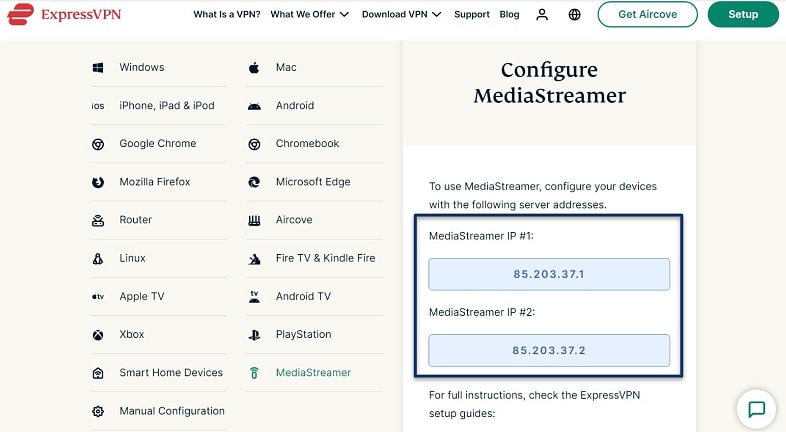Image resolution: width=786 pixels, height=432 pixels.
Task: Go to the Support page
Action: pos(472,15)
